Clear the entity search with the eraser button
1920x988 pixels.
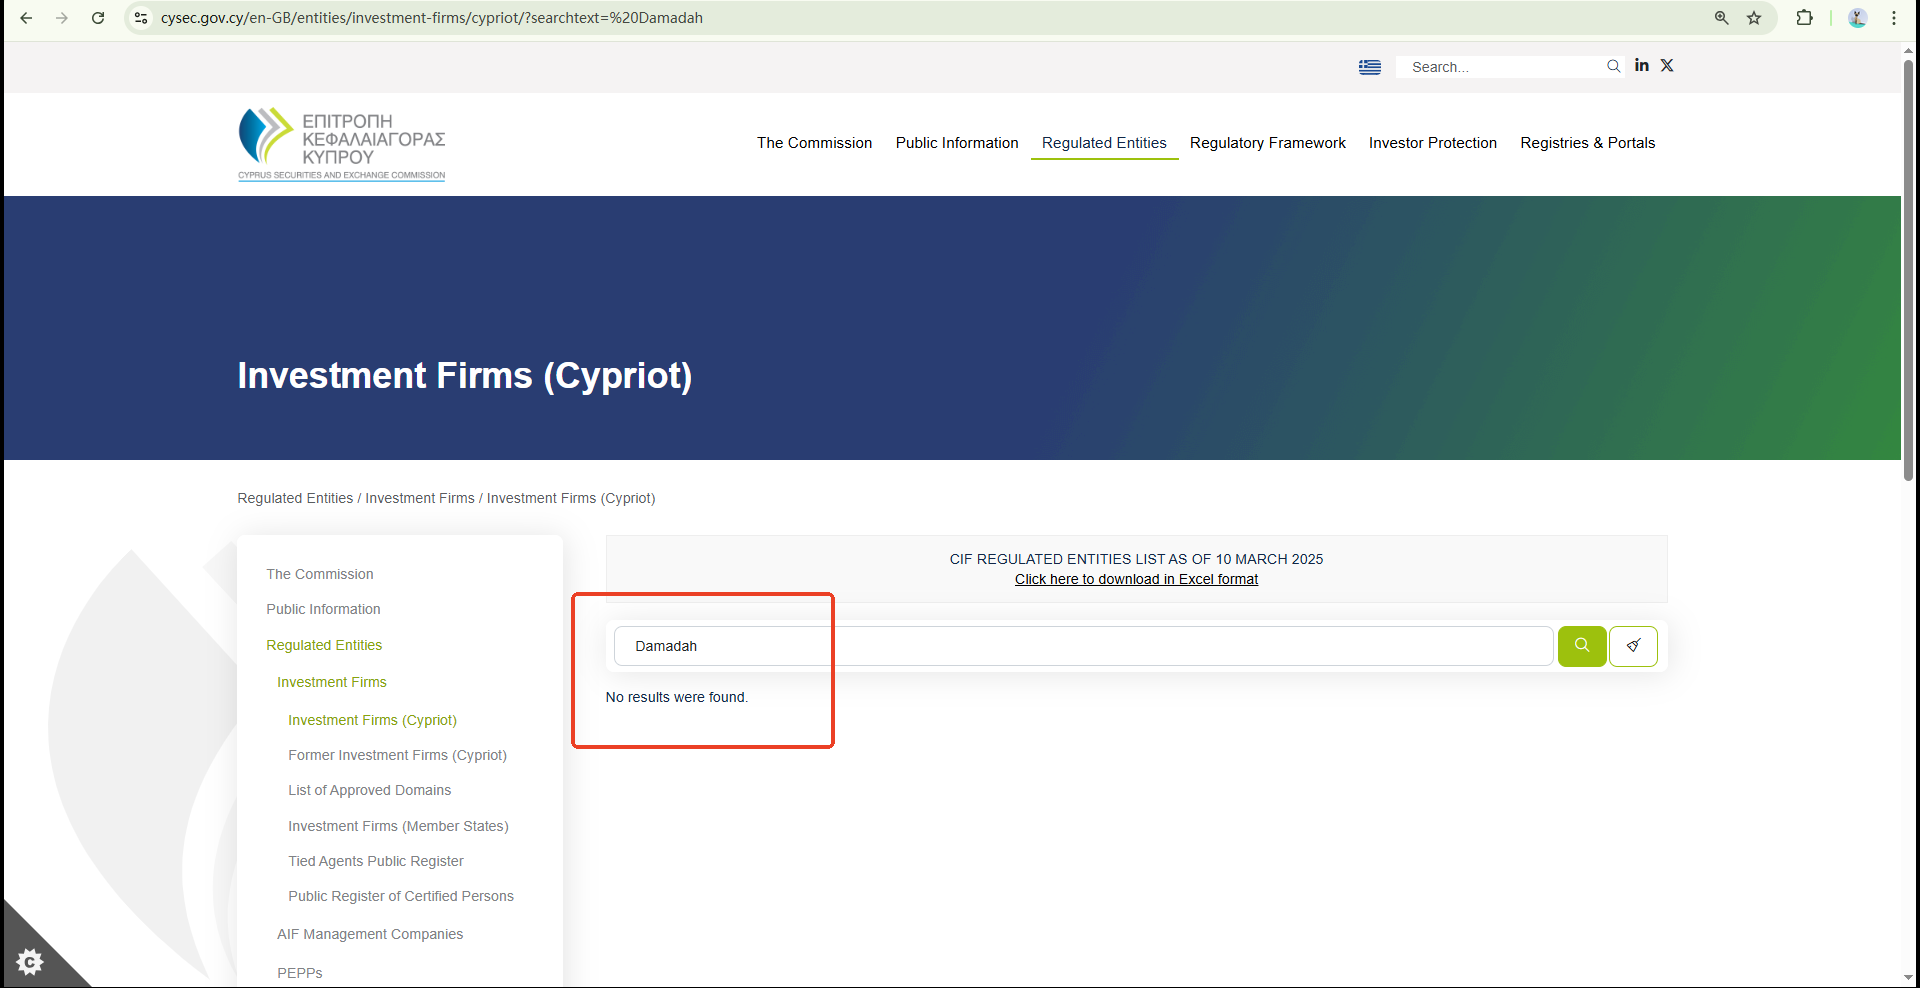point(1633,646)
